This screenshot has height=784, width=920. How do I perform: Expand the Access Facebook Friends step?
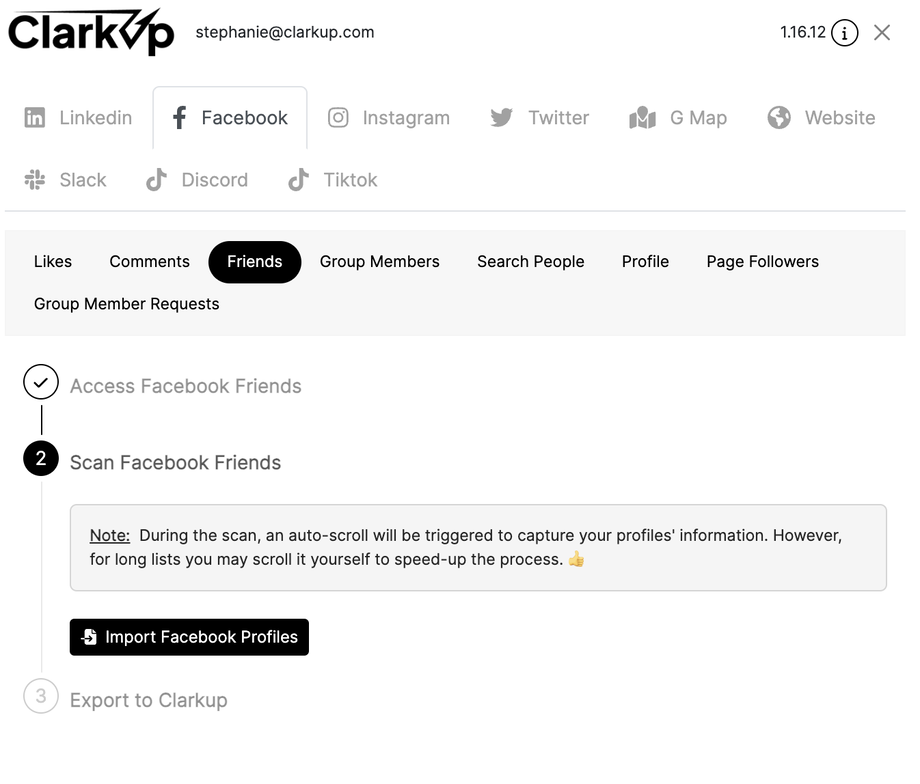[x=185, y=386]
